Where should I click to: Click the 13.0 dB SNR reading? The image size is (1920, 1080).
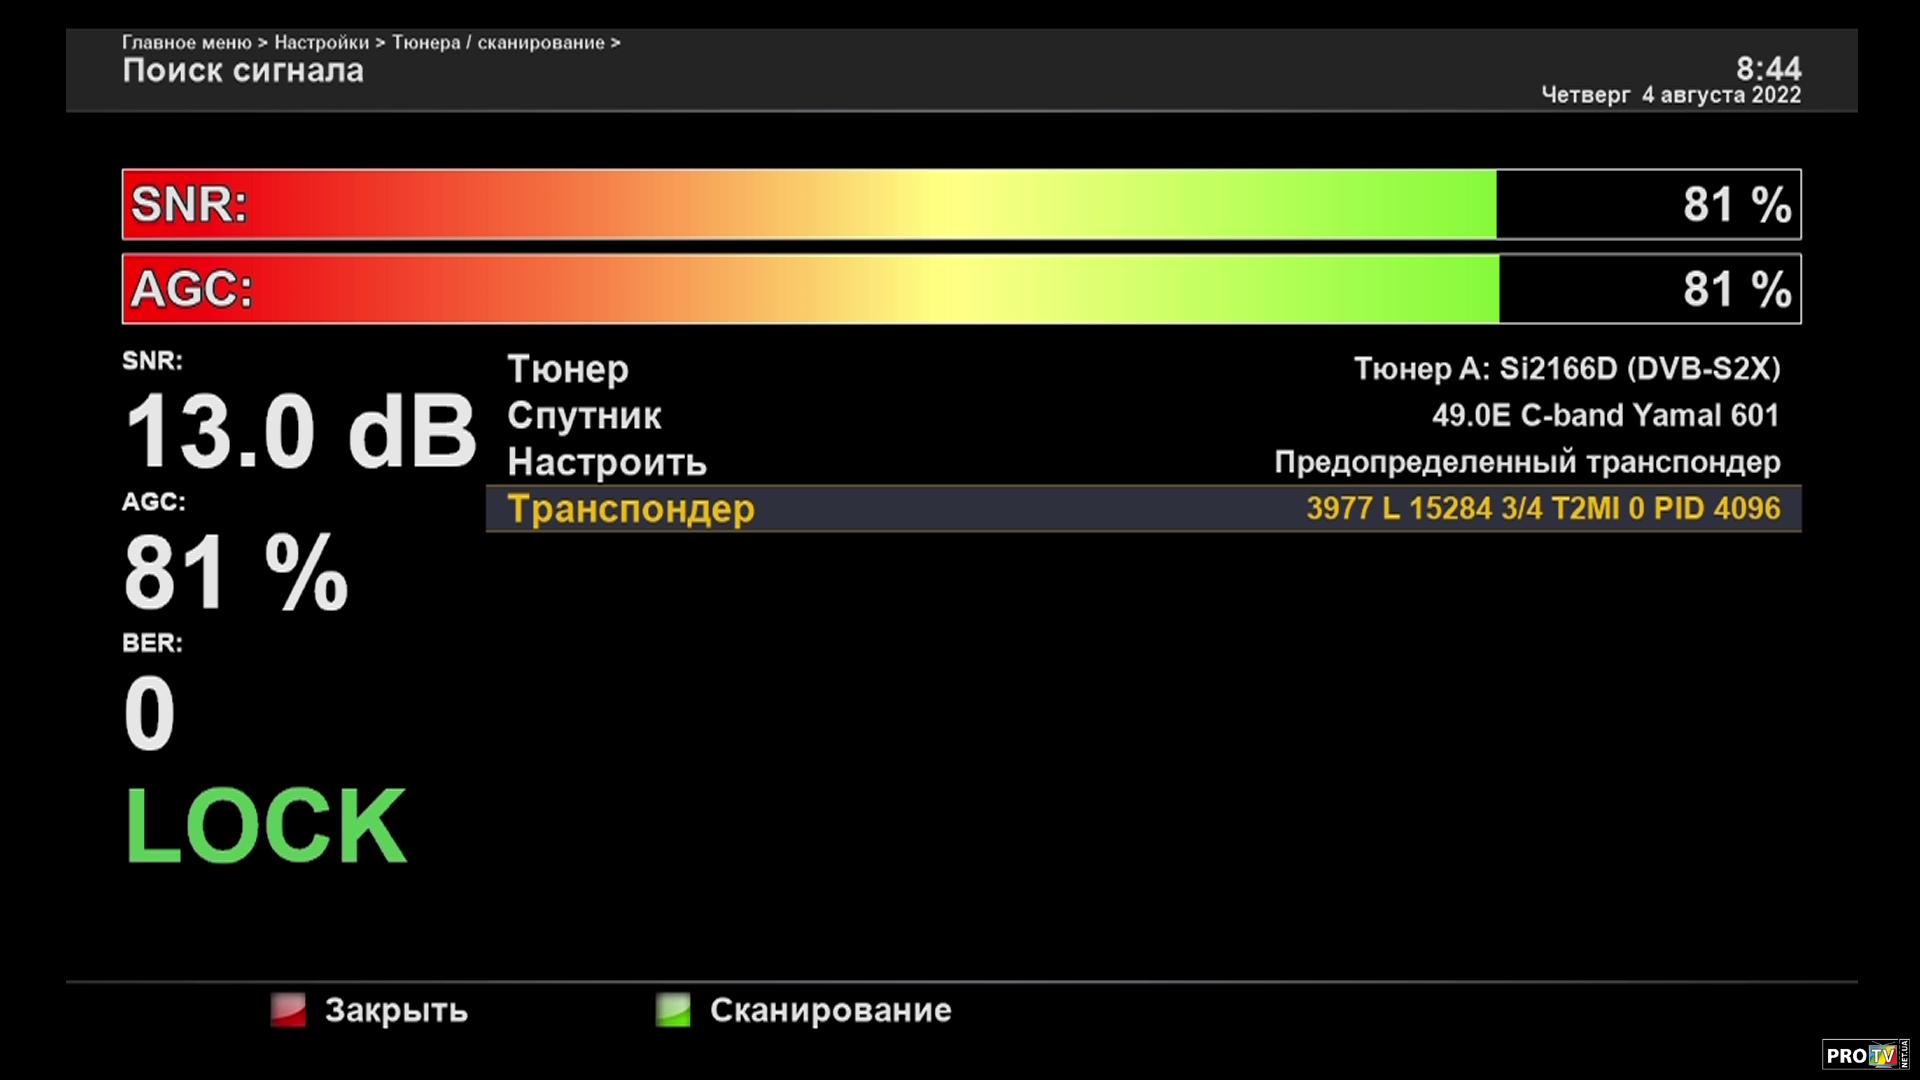[300, 432]
